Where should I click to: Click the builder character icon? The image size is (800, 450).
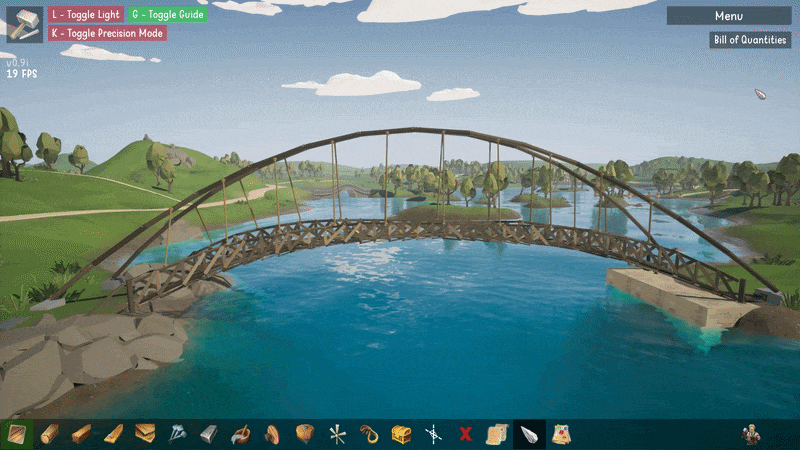pos(751,434)
